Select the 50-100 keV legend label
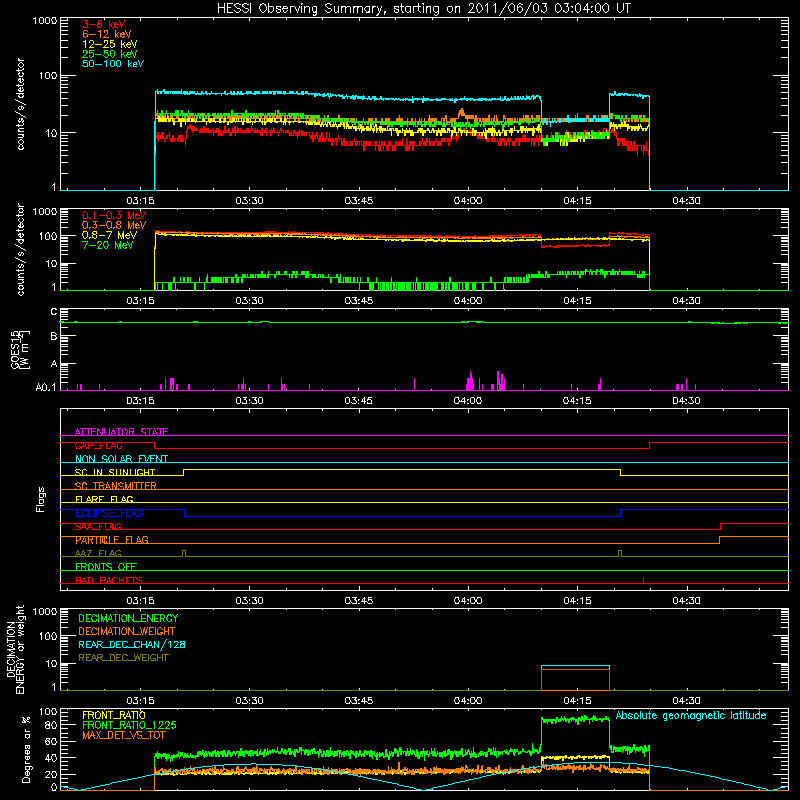Screen dimensions: 800x800 coord(113,64)
